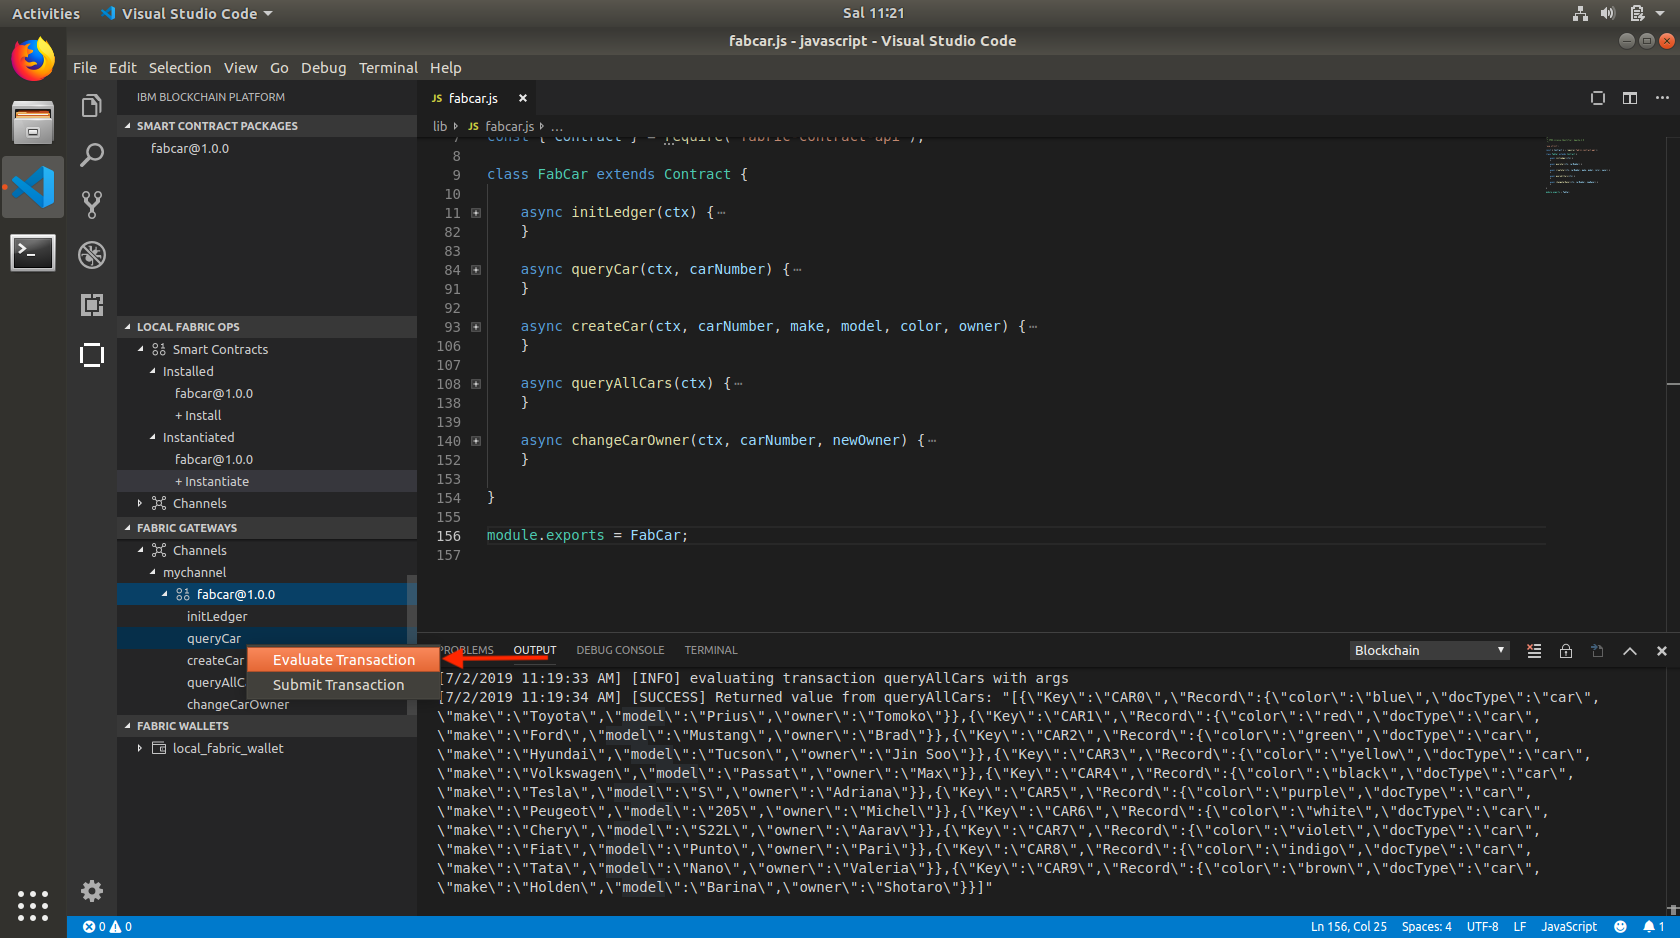Unfold the changeCarOwner function

(x=476, y=441)
